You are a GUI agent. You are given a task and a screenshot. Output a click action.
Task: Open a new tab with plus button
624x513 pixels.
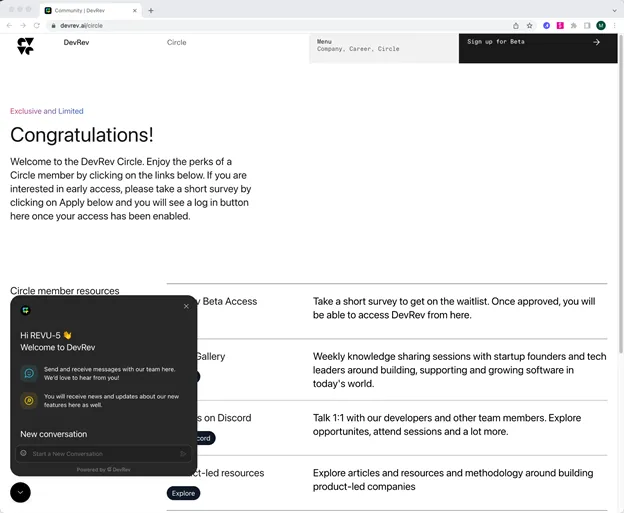[x=151, y=11]
